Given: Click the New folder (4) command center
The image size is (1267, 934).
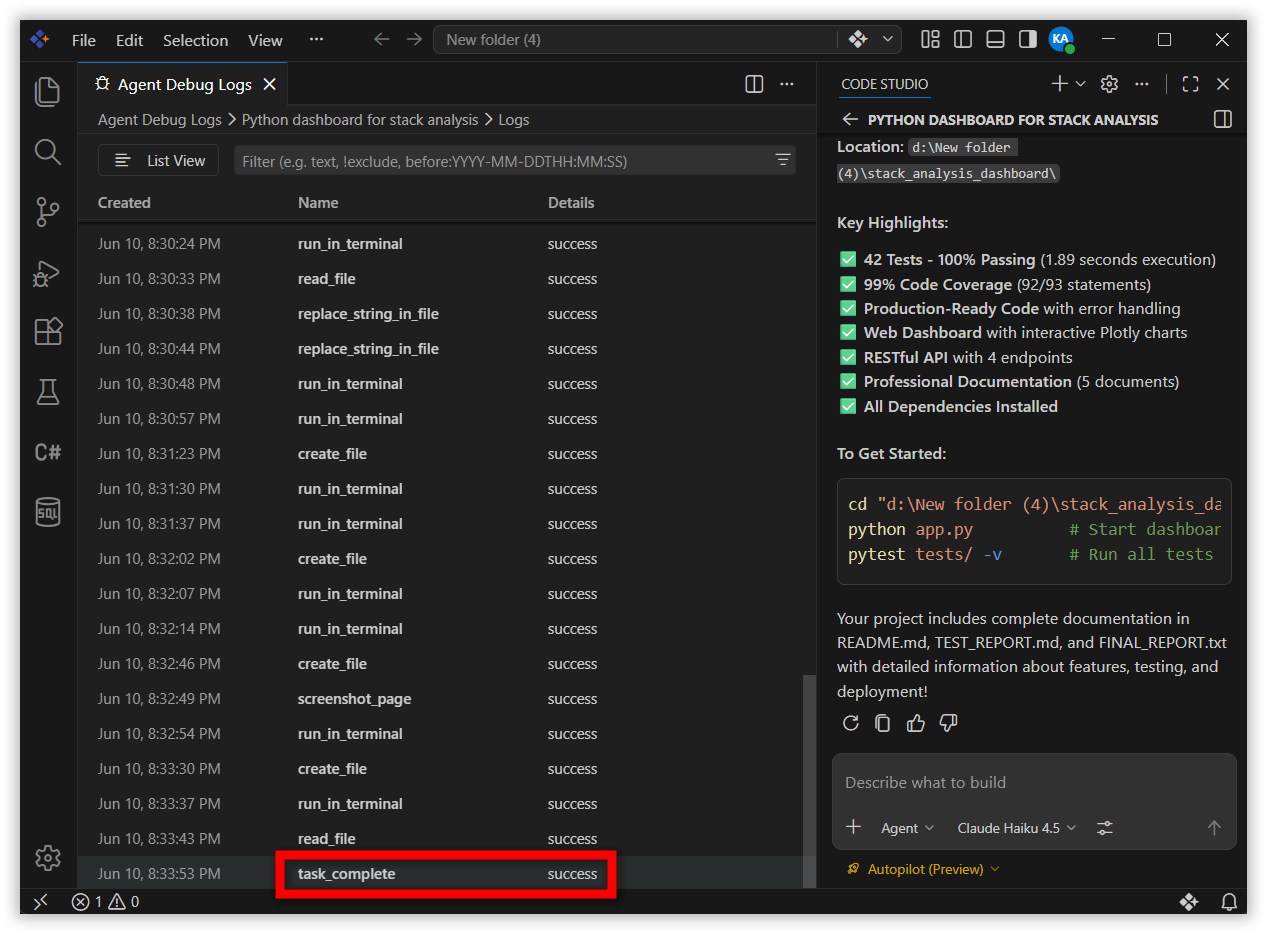Looking at the screenshot, I should click(635, 39).
